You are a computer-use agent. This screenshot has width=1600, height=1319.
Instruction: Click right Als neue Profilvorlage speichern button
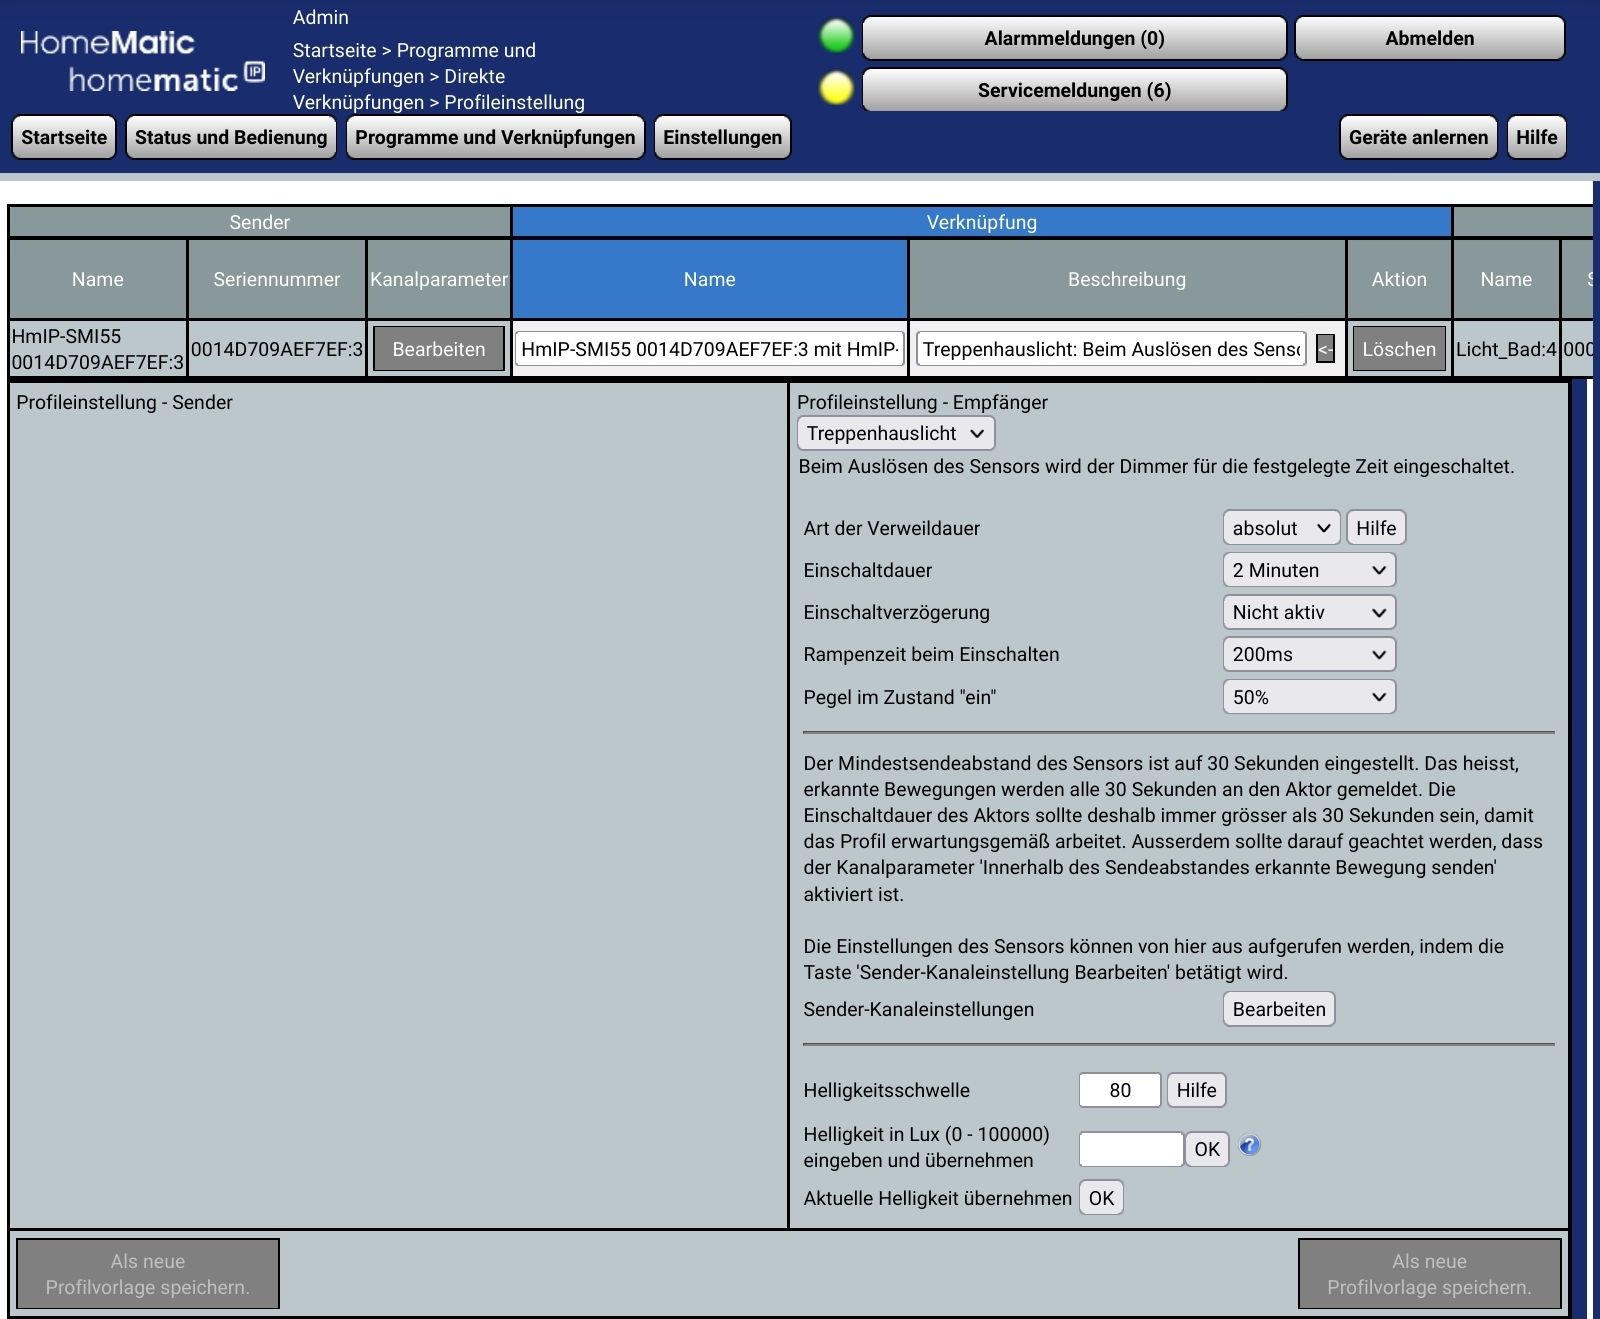(x=1429, y=1274)
